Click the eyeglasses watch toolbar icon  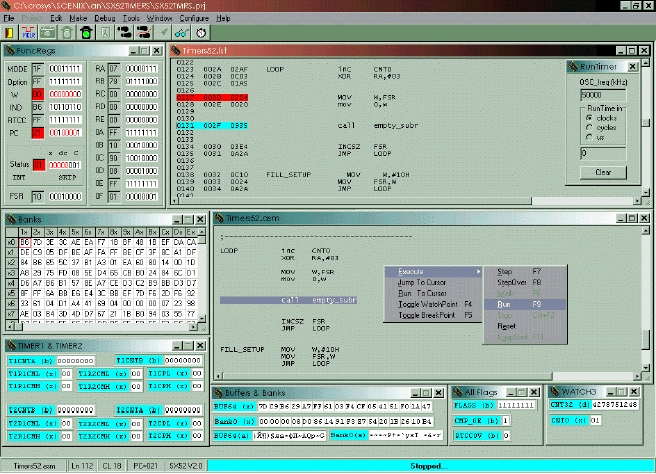click(x=182, y=32)
